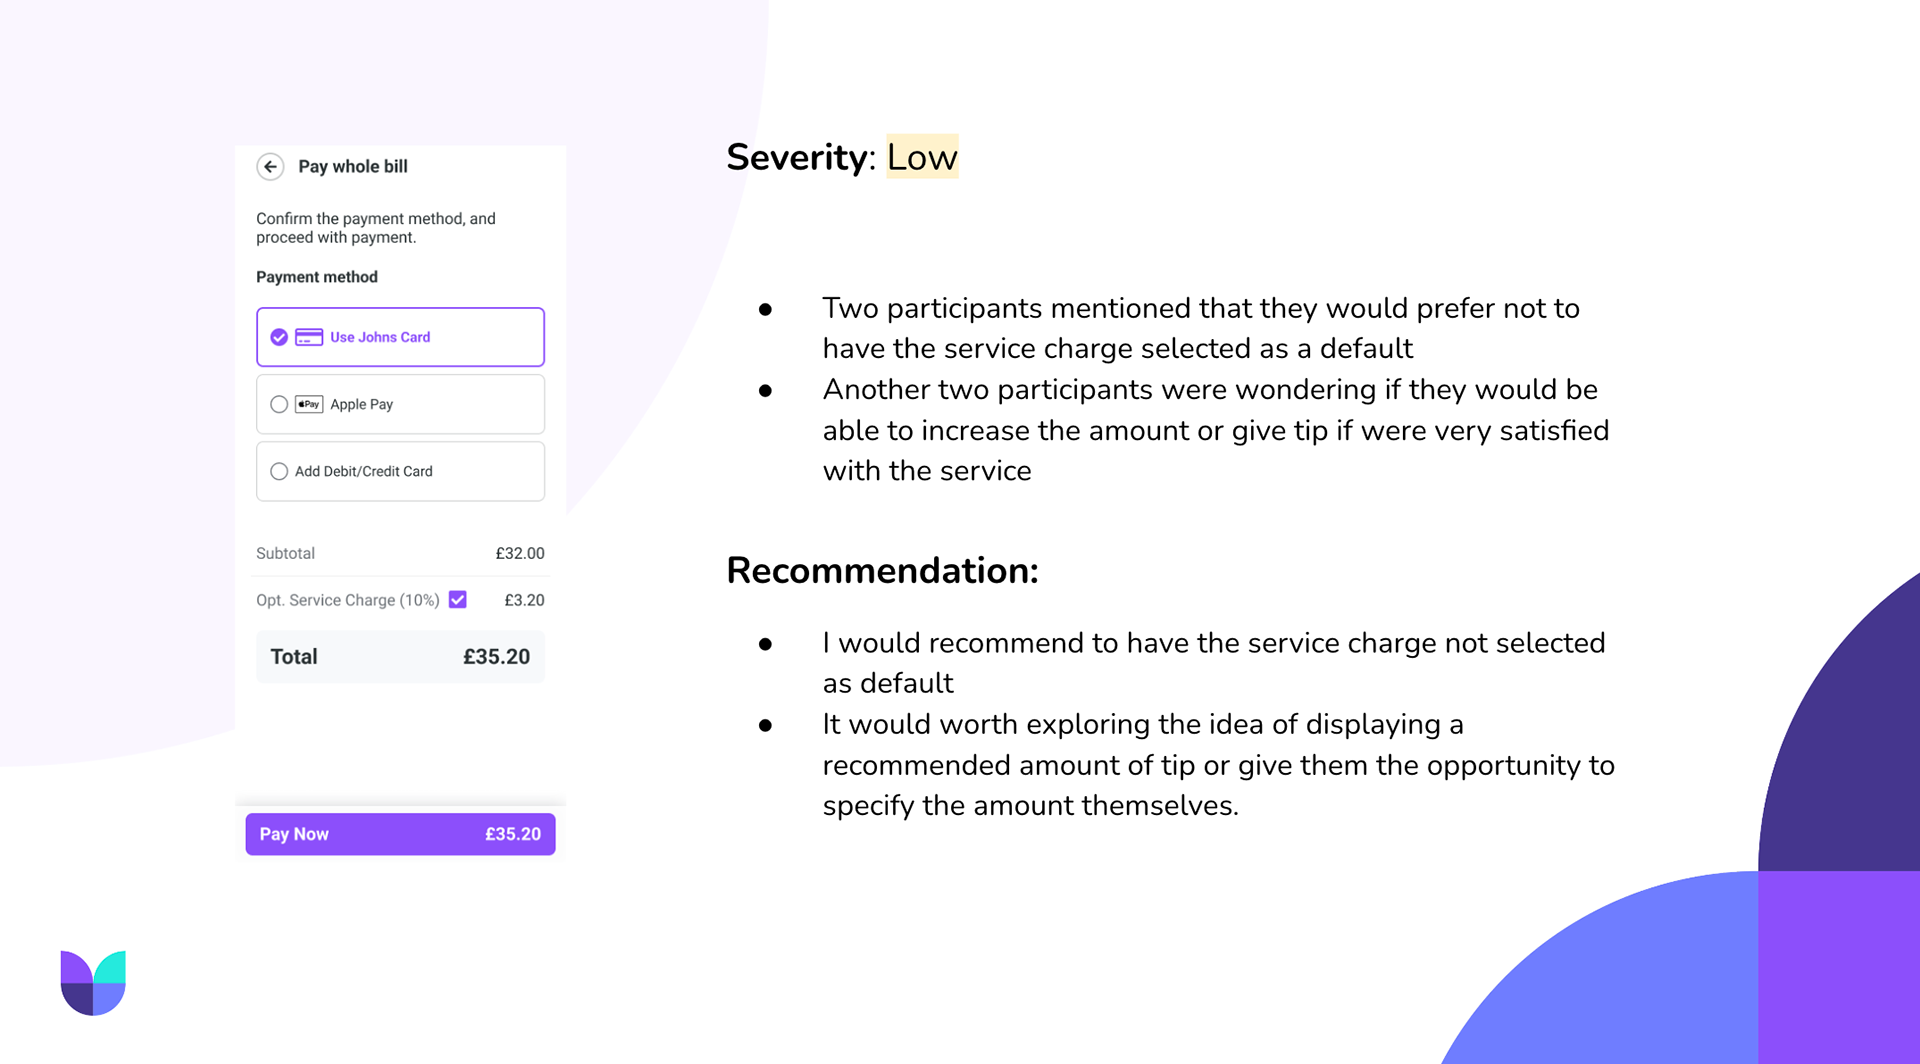The height and width of the screenshot is (1064, 1920).
Task: Uncheck the Opt. Service Charge checkbox
Action: (x=458, y=600)
